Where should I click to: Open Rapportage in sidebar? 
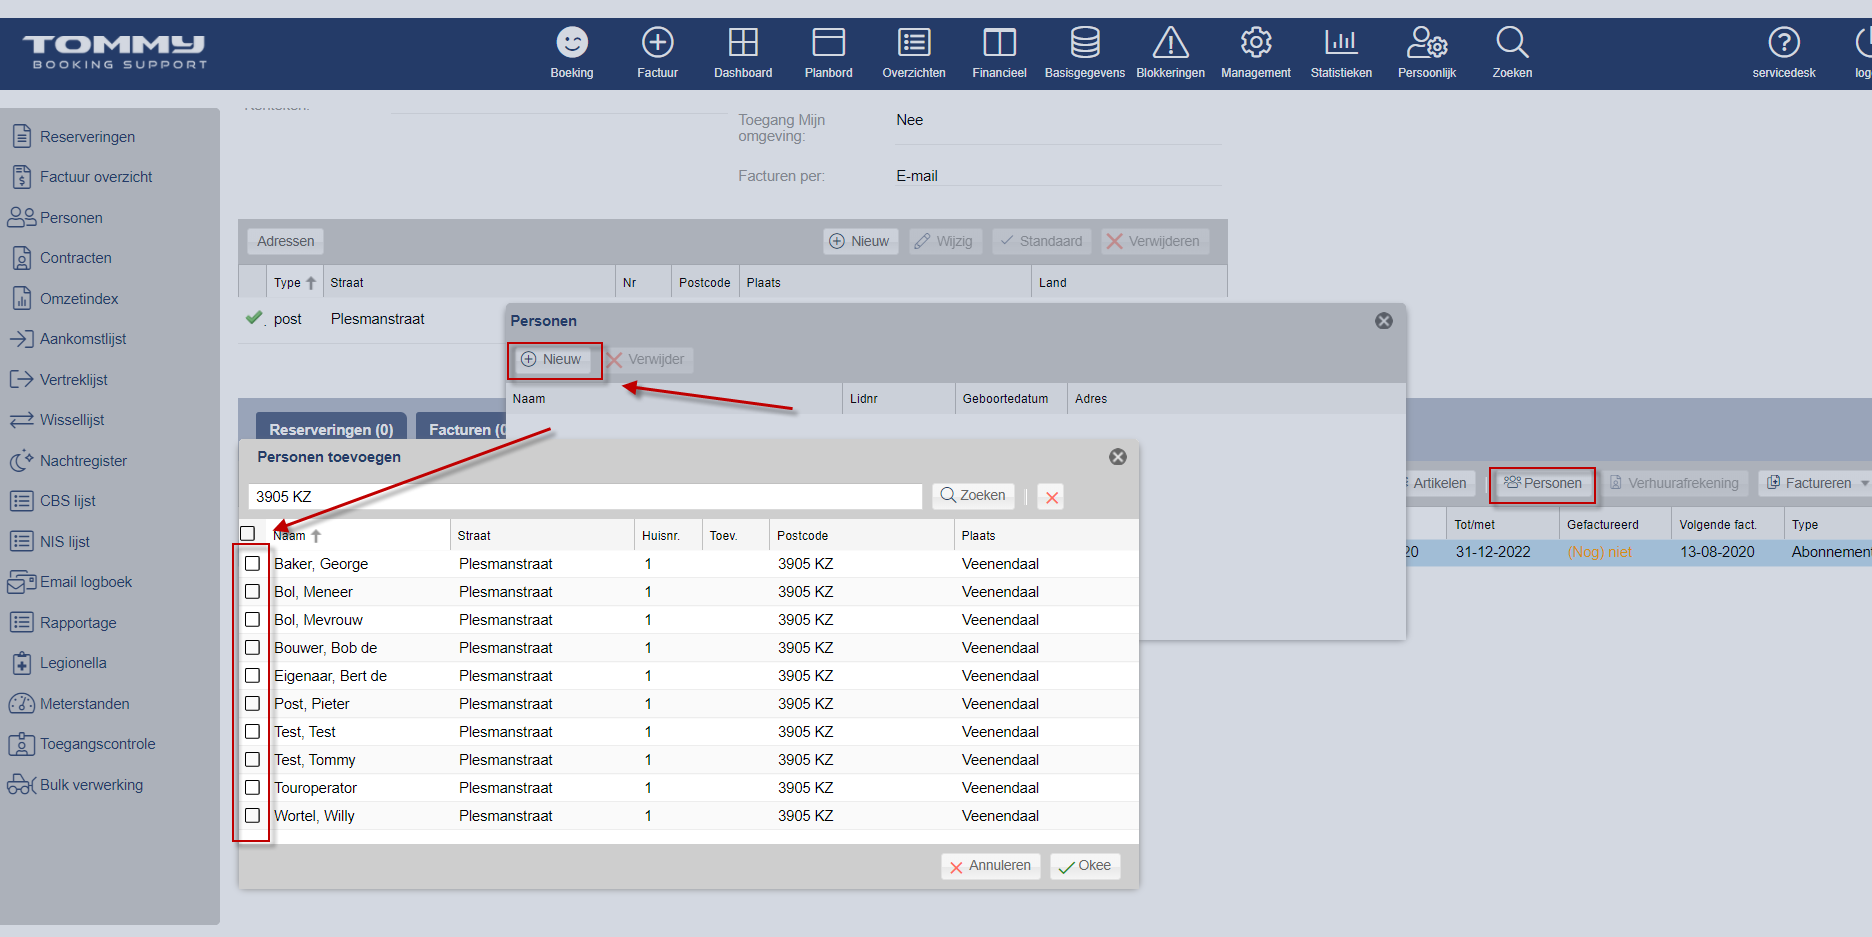pos(78,623)
